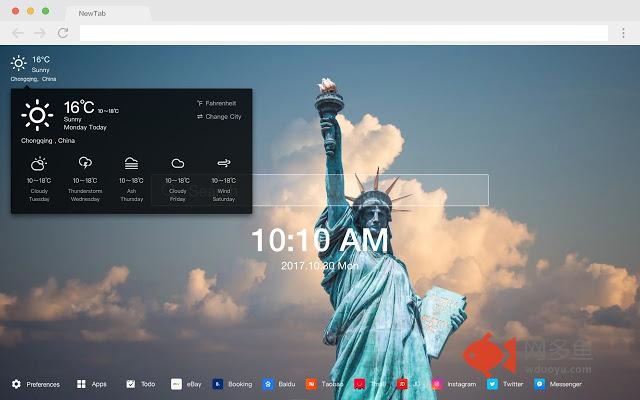
Task: Open the Apps grid
Action: coord(82,384)
